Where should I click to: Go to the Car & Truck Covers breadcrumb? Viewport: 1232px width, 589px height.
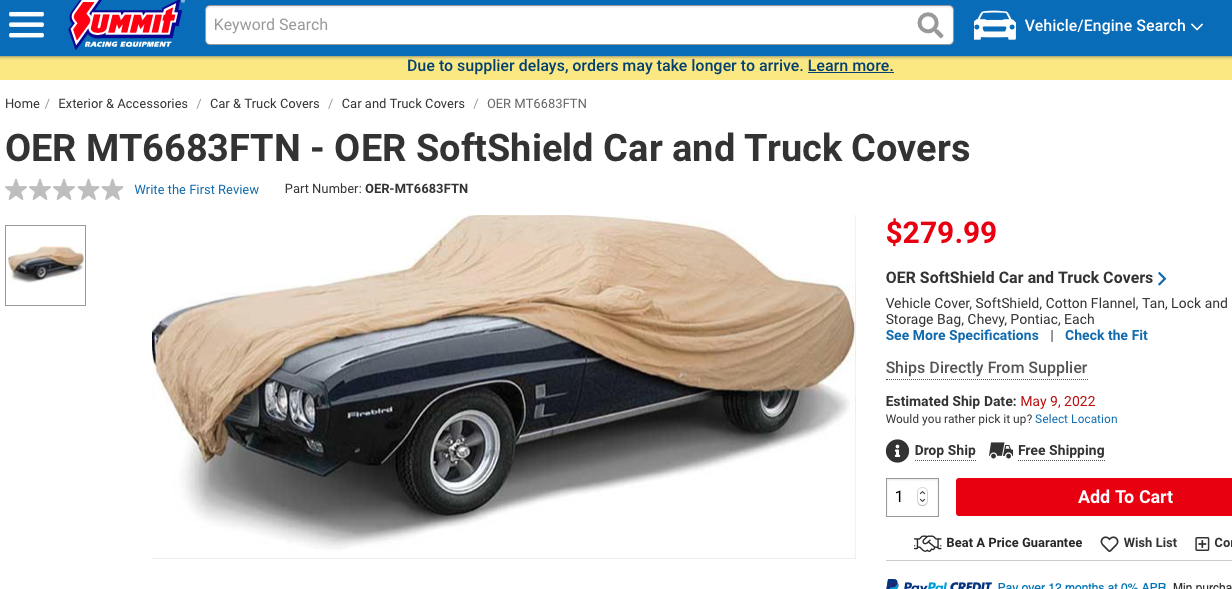[x=265, y=104]
